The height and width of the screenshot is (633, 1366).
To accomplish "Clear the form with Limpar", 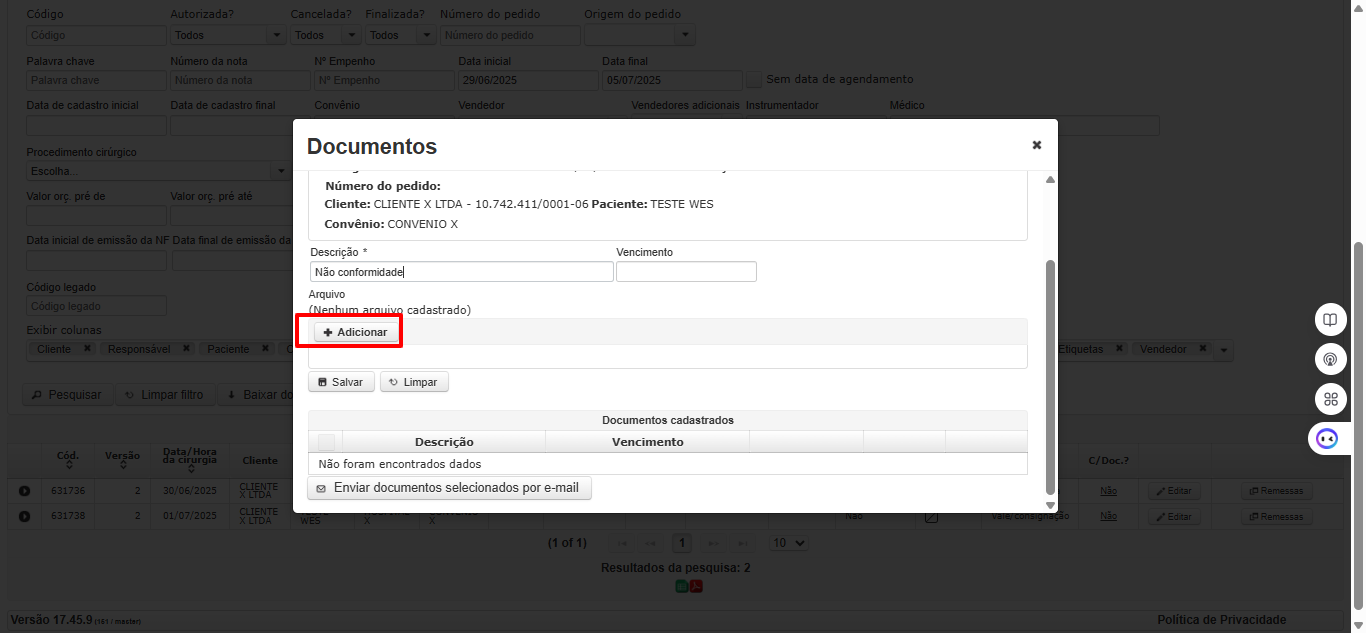I will point(415,382).
